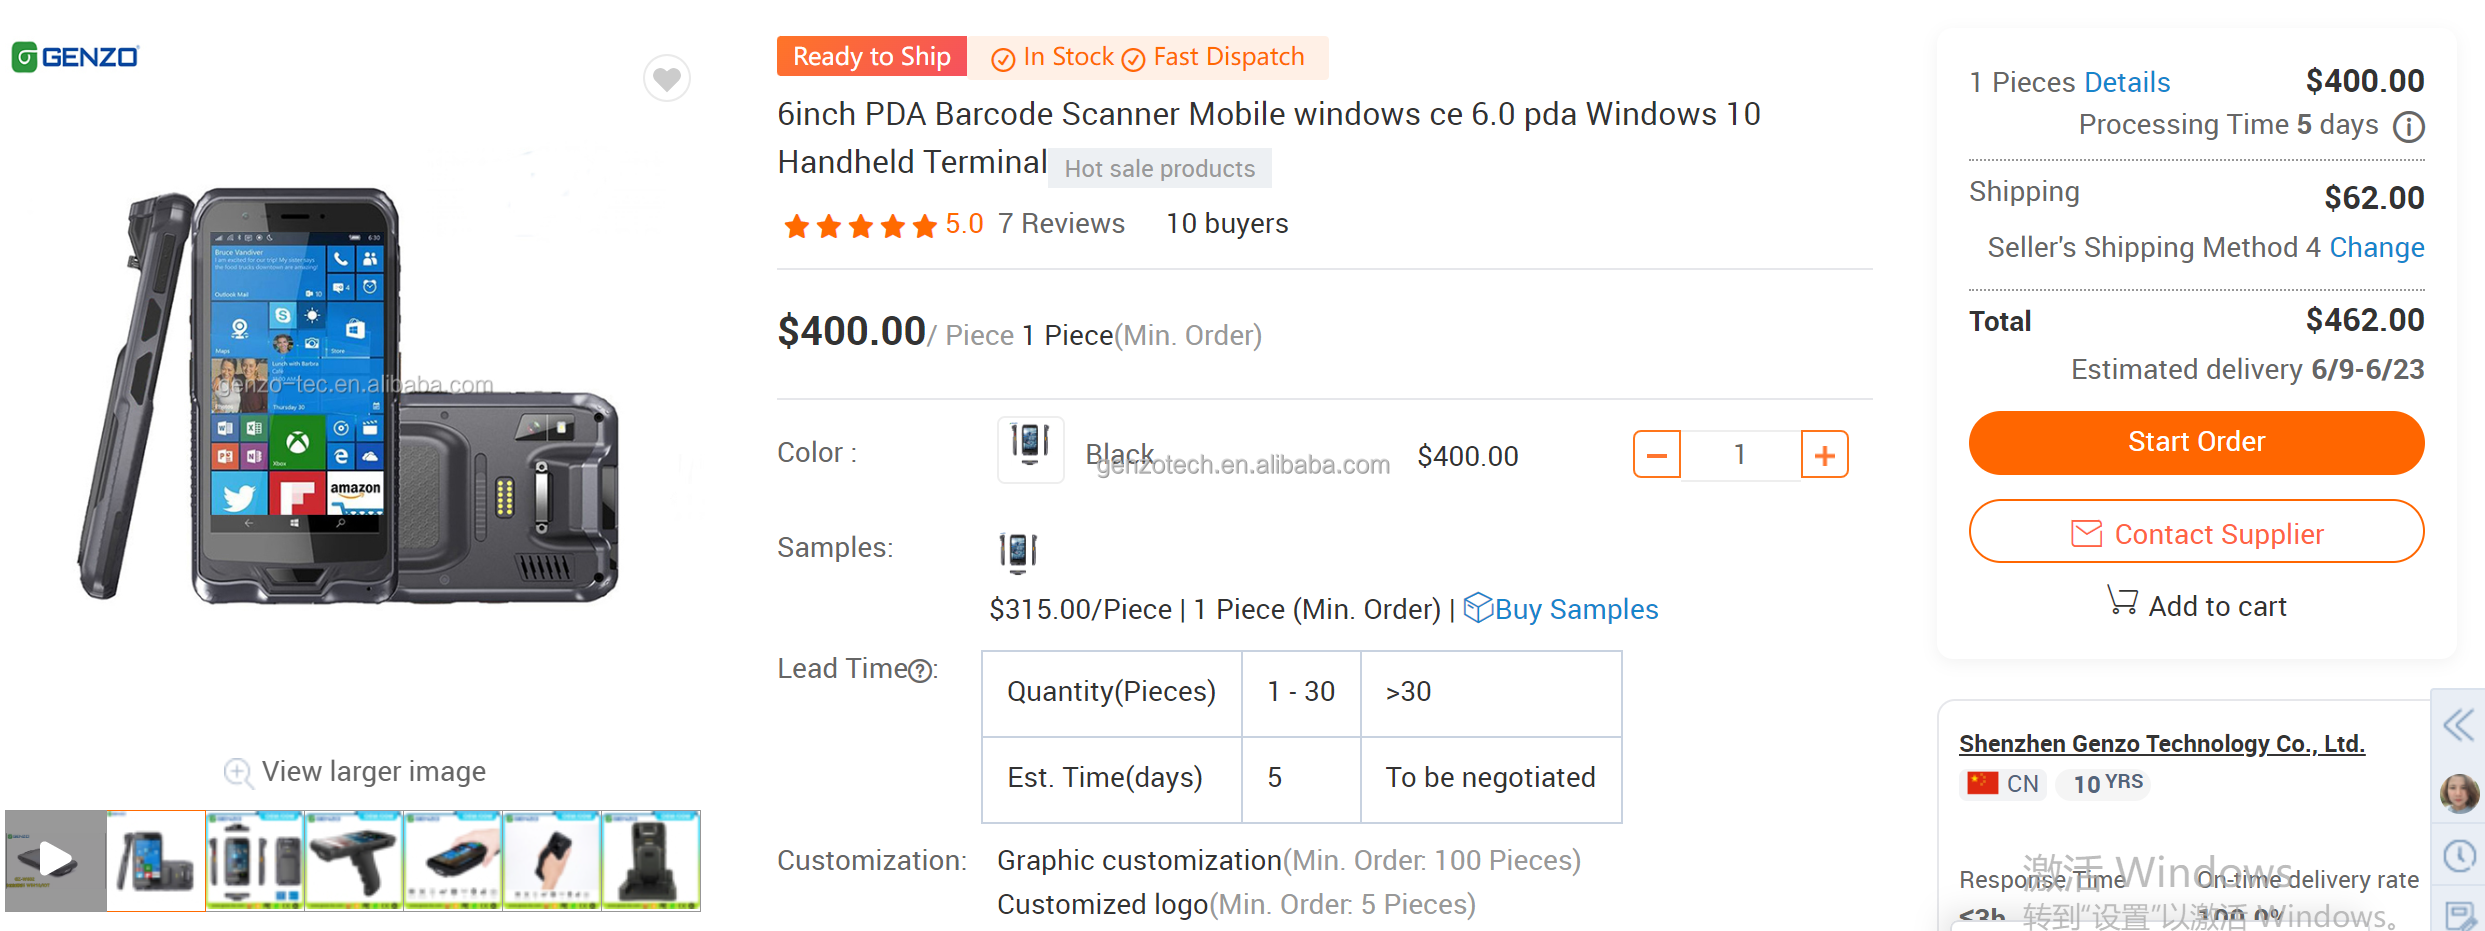
Task: Change the seller's shipping method
Action: (2376, 247)
